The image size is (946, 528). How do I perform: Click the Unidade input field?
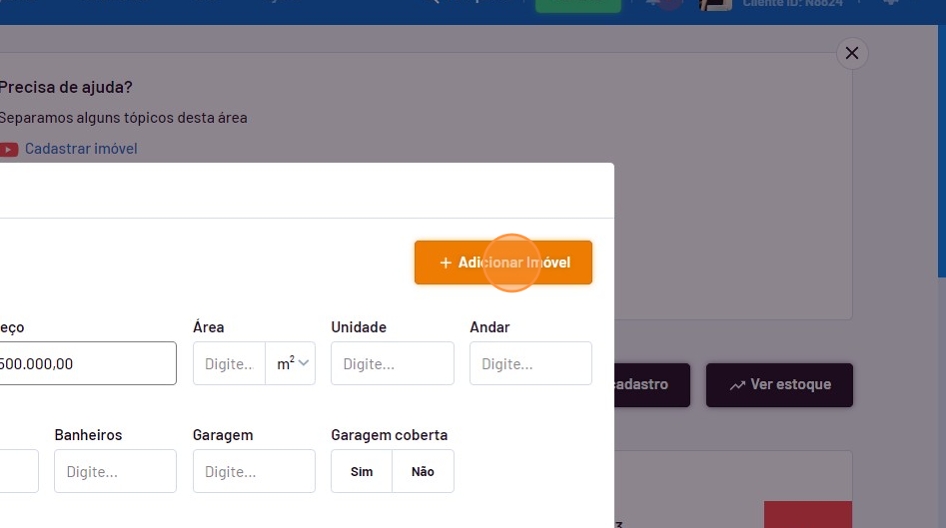pyautogui.click(x=392, y=364)
